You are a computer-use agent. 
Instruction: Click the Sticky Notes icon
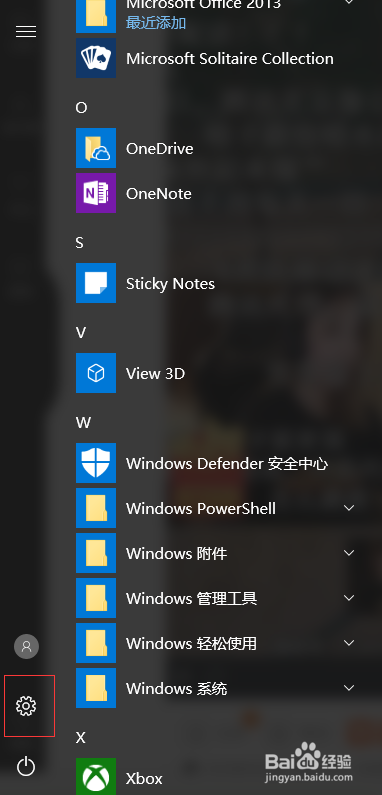[96, 283]
